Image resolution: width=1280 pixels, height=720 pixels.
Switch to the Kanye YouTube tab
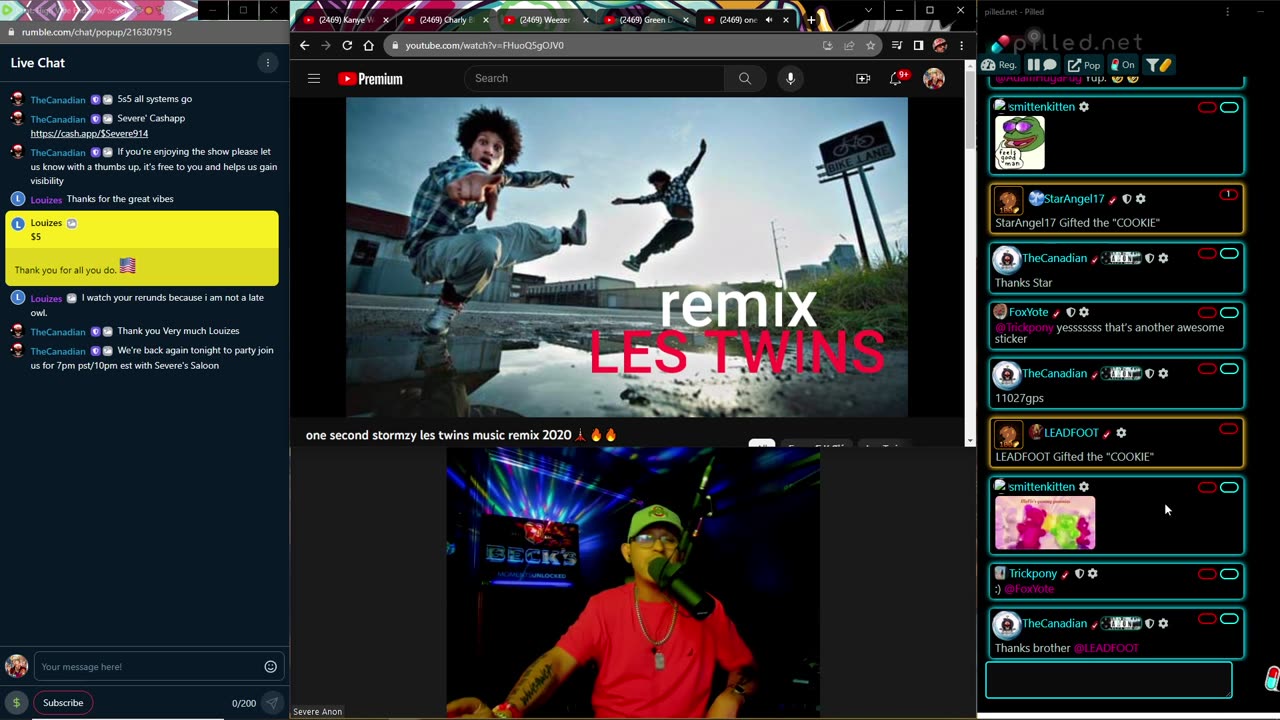tap(345, 20)
